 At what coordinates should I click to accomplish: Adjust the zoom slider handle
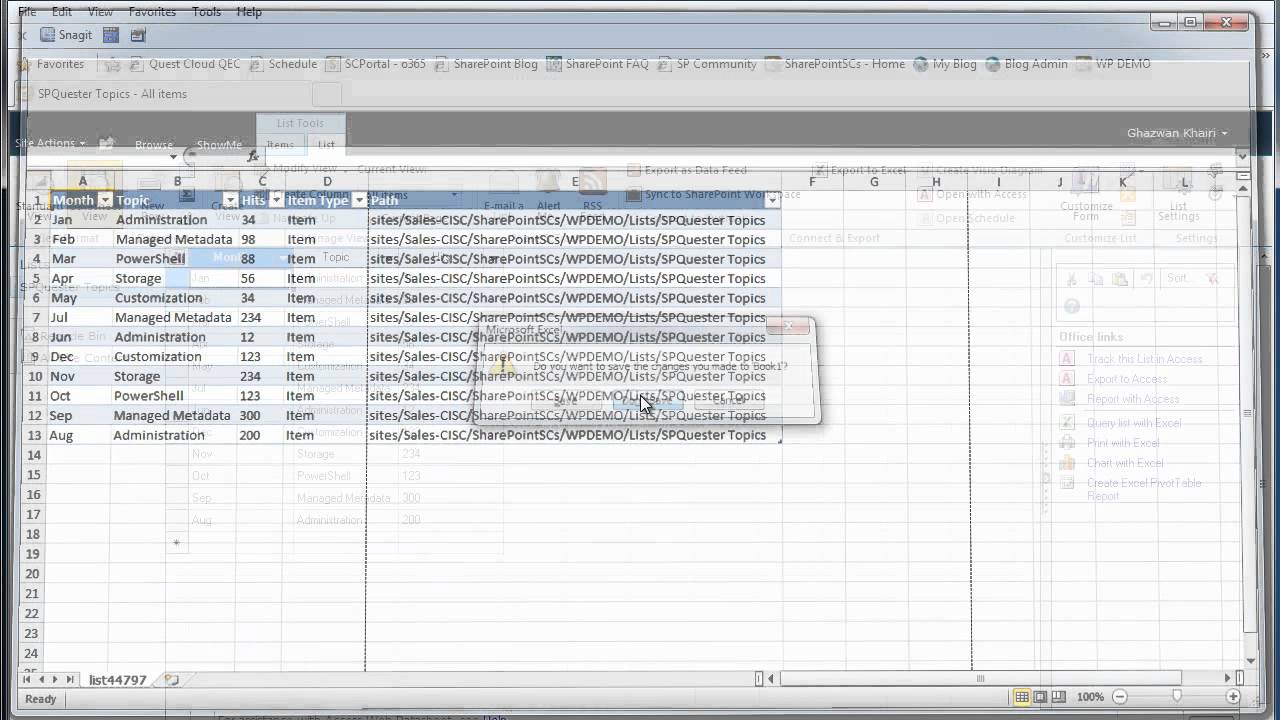(x=1177, y=697)
